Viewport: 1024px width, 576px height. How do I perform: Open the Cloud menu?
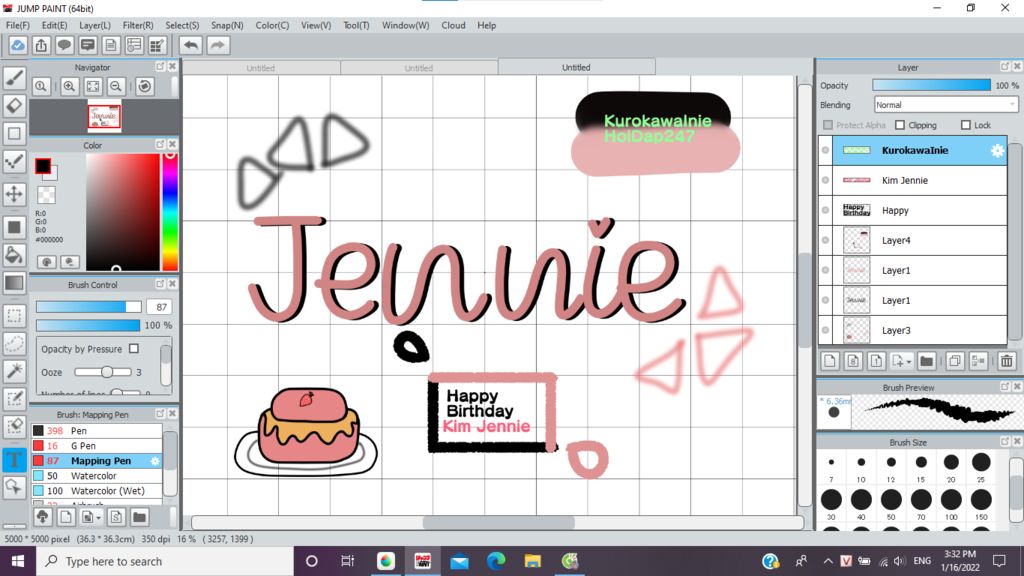(453, 25)
